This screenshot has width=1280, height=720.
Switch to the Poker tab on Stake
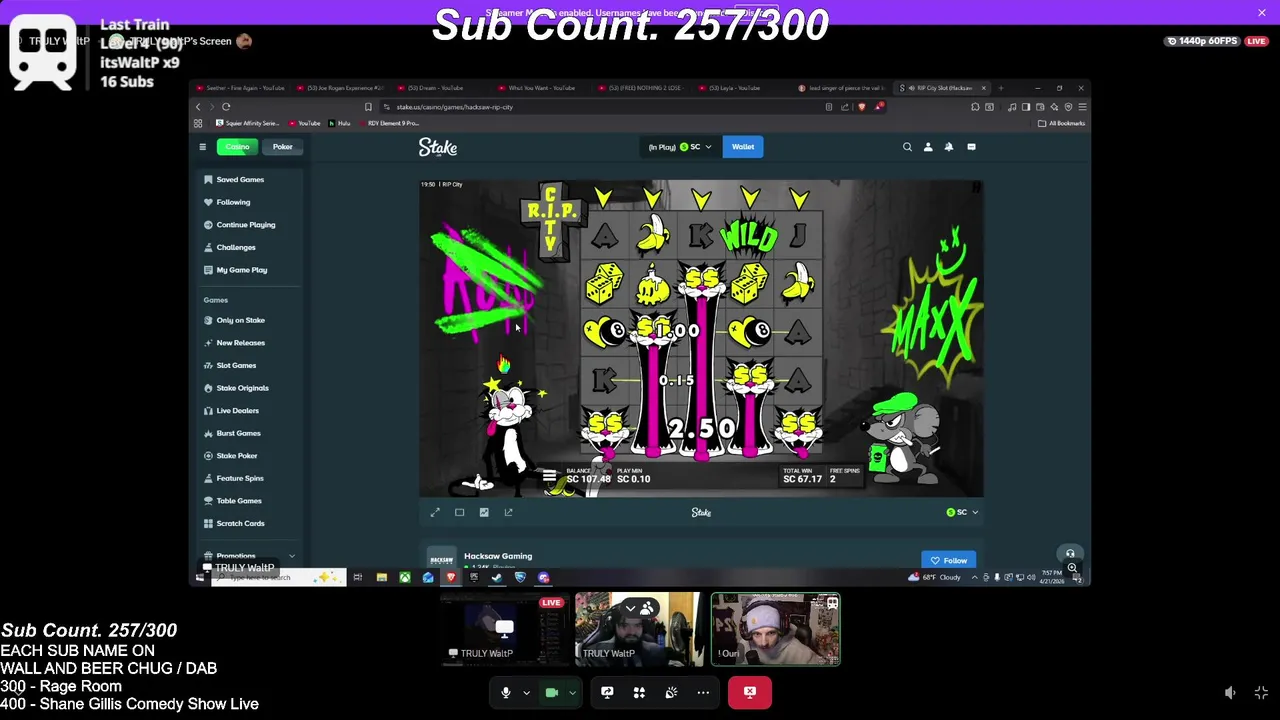[x=283, y=147]
